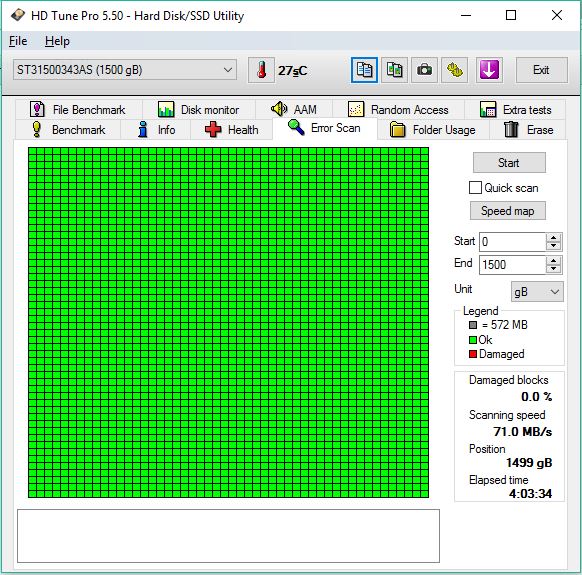Save a screenshot with camera icon
Screen dimensions: 582x575
click(424, 70)
